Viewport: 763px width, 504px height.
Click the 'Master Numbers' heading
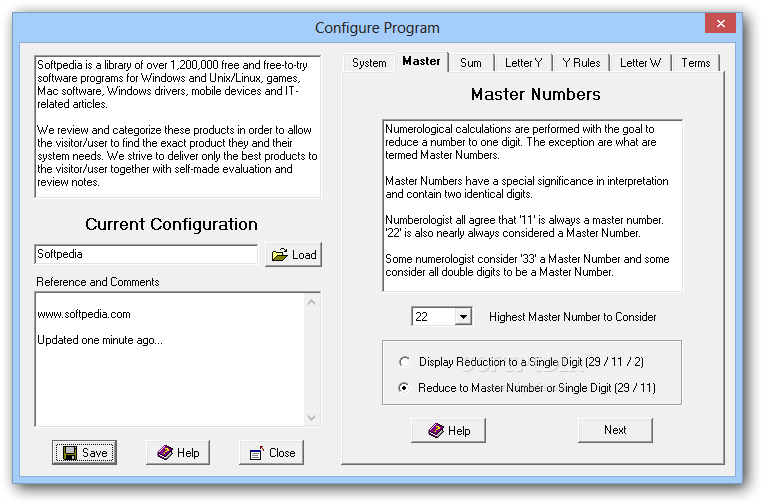tap(535, 94)
